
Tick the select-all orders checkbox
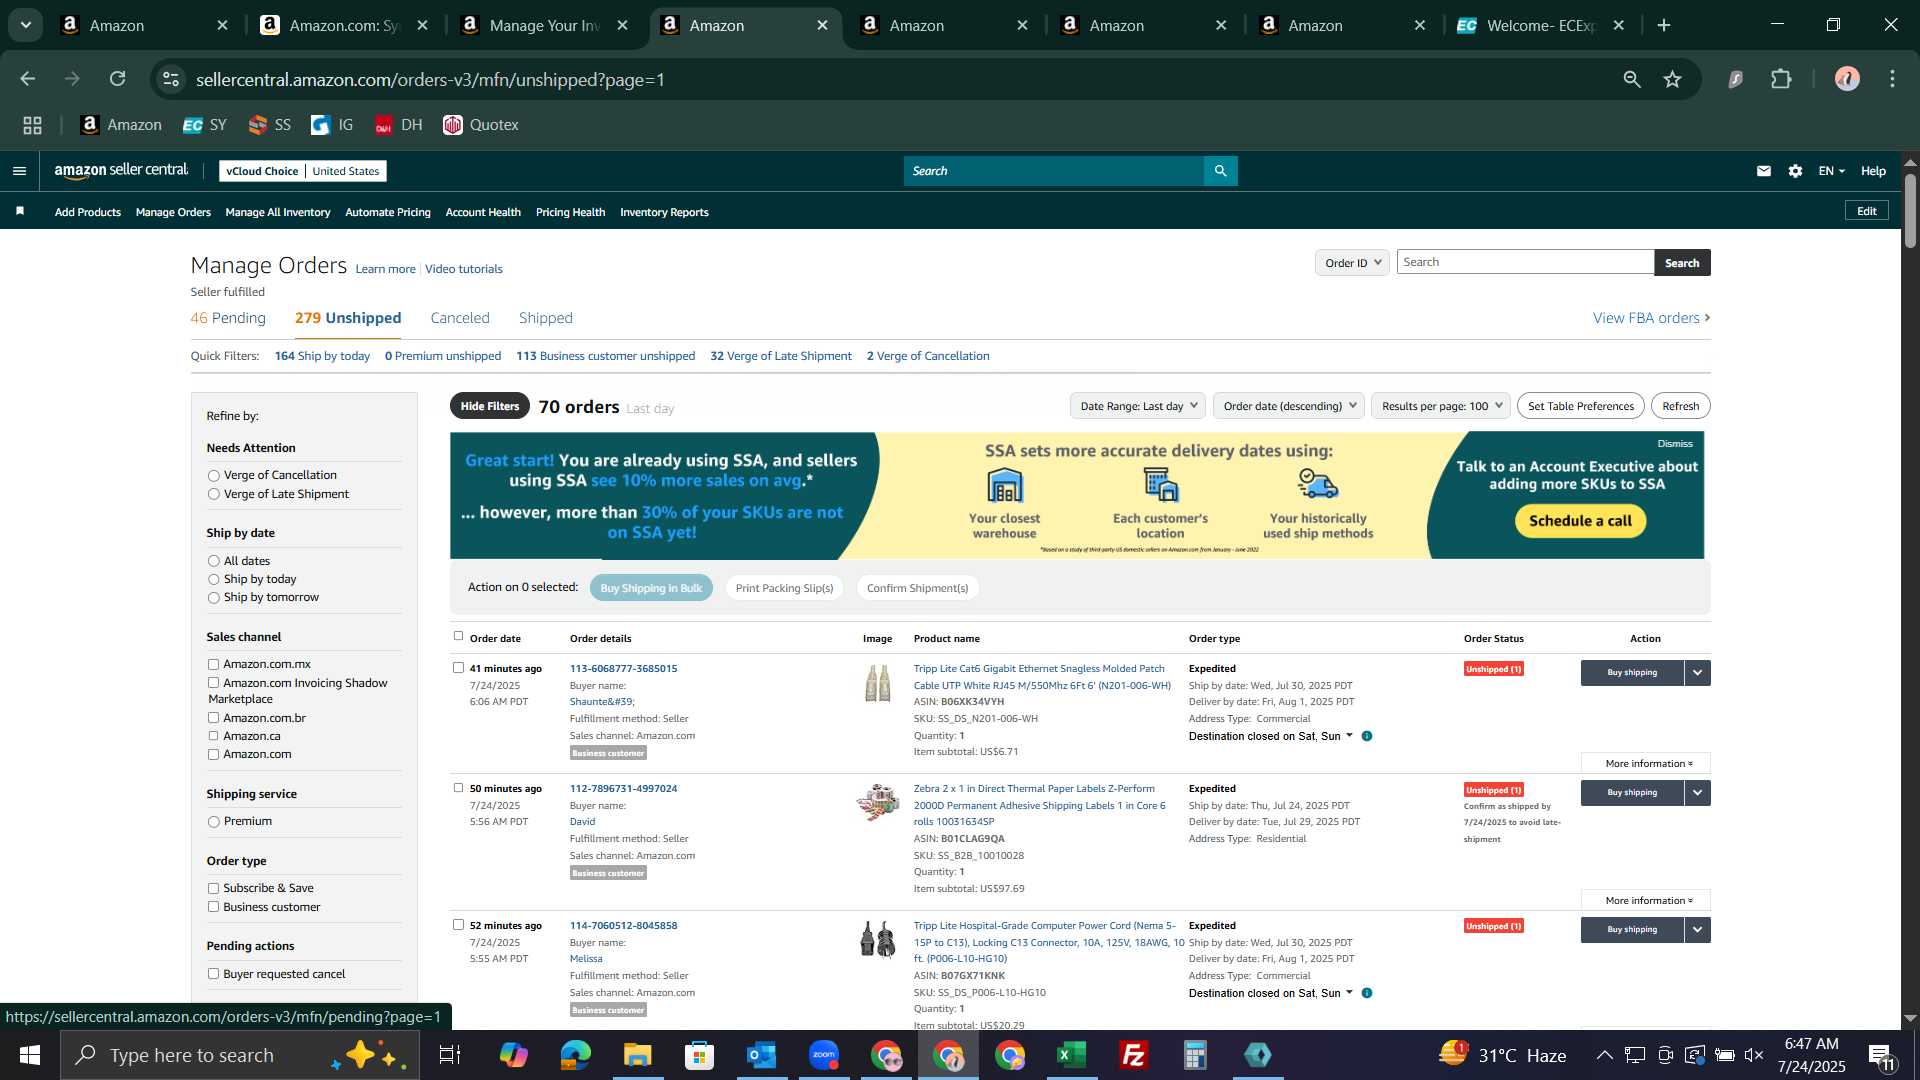click(458, 636)
